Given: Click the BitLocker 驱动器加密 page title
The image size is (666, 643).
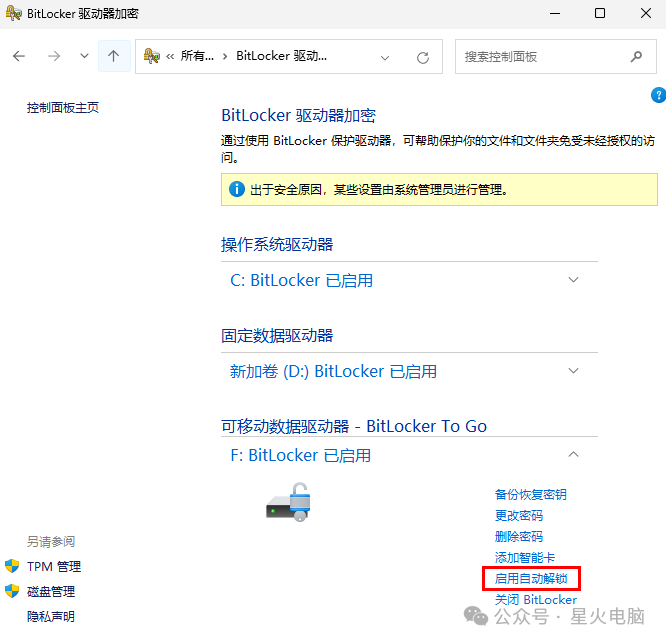Looking at the screenshot, I should (299, 116).
